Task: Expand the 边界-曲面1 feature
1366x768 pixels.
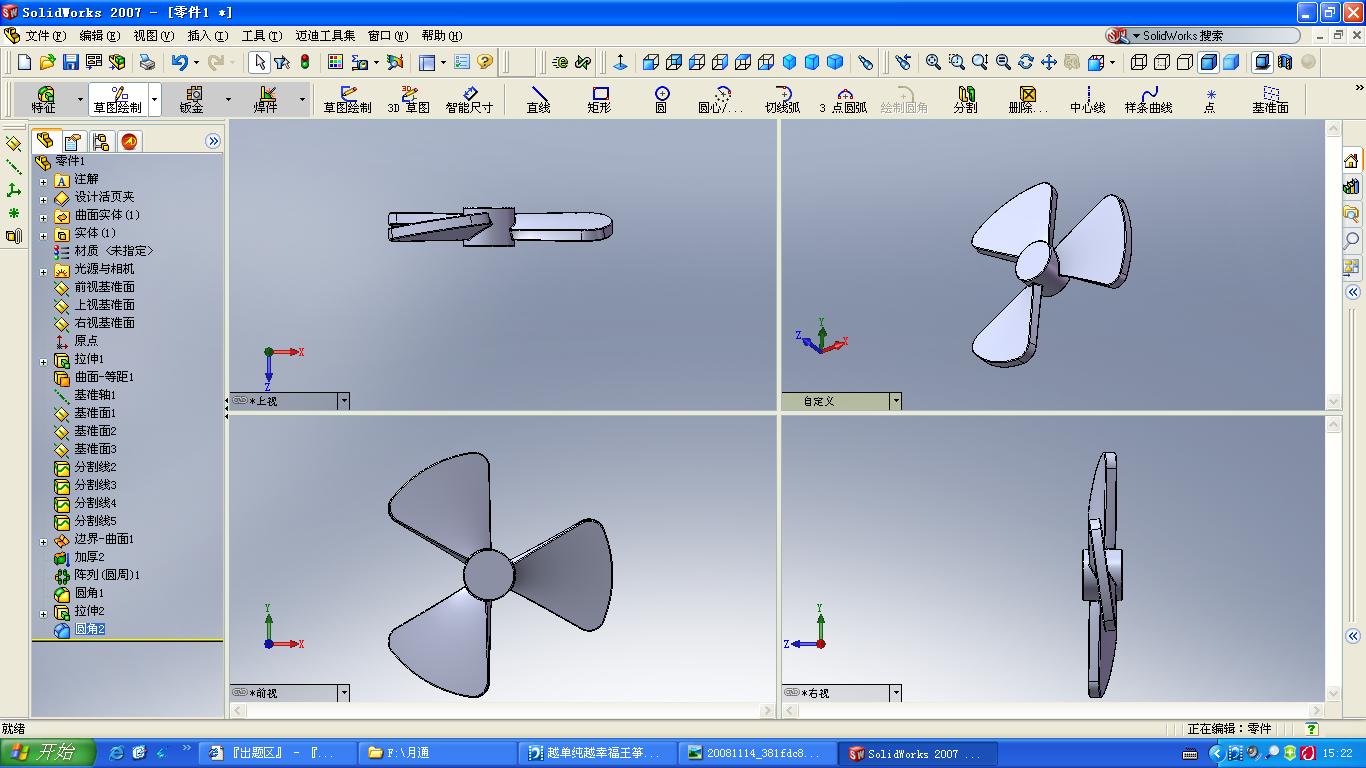Action: [43, 541]
